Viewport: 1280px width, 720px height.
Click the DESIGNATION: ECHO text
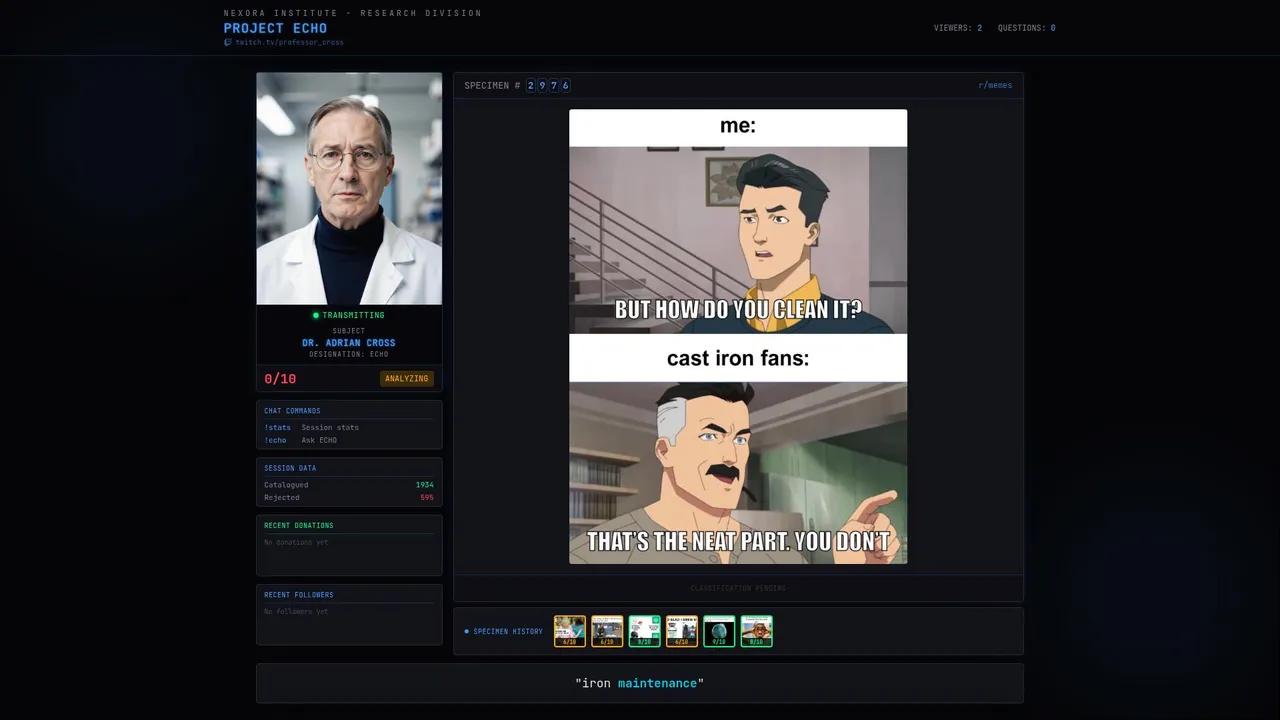[349, 354]
